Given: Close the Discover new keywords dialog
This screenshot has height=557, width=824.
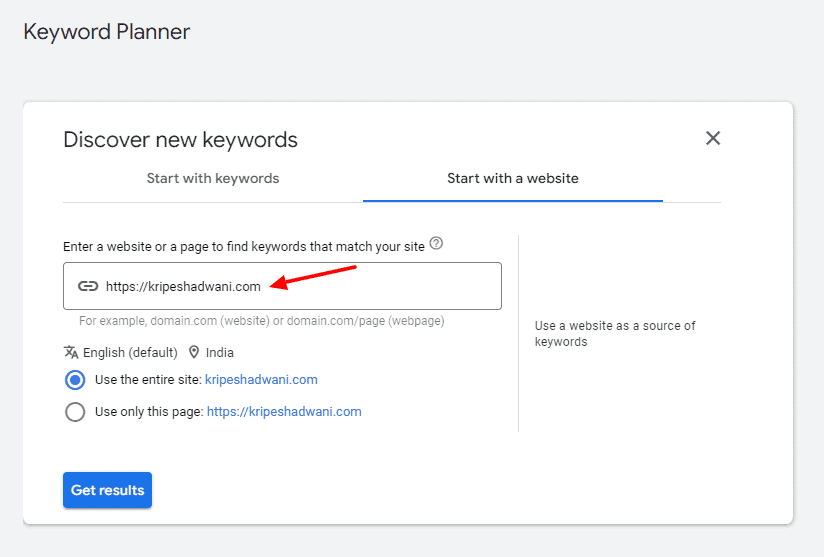Looking at the screenshot, I should (713, 138).
